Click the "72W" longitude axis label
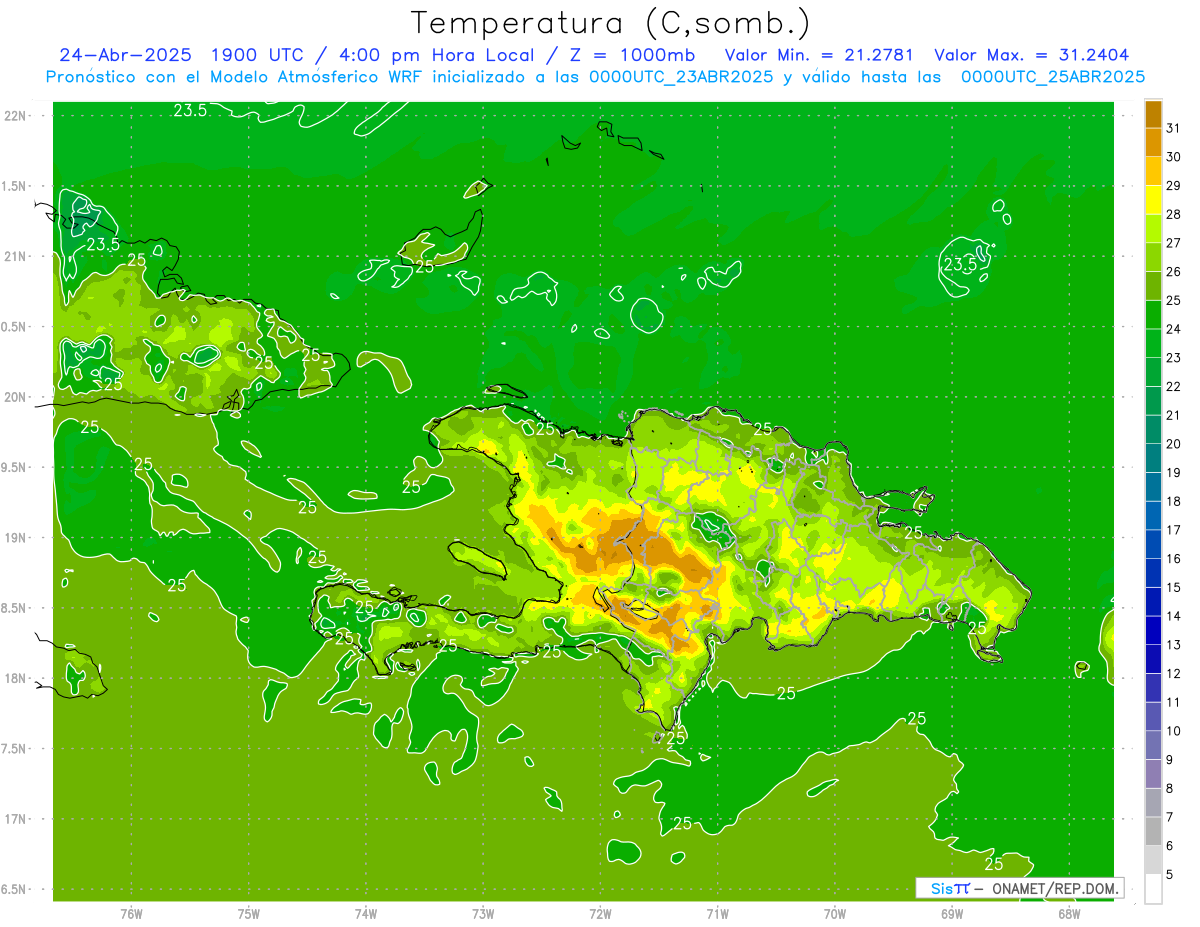The height and width of the screenshot is (927, 1200). (x=600, y=913)
